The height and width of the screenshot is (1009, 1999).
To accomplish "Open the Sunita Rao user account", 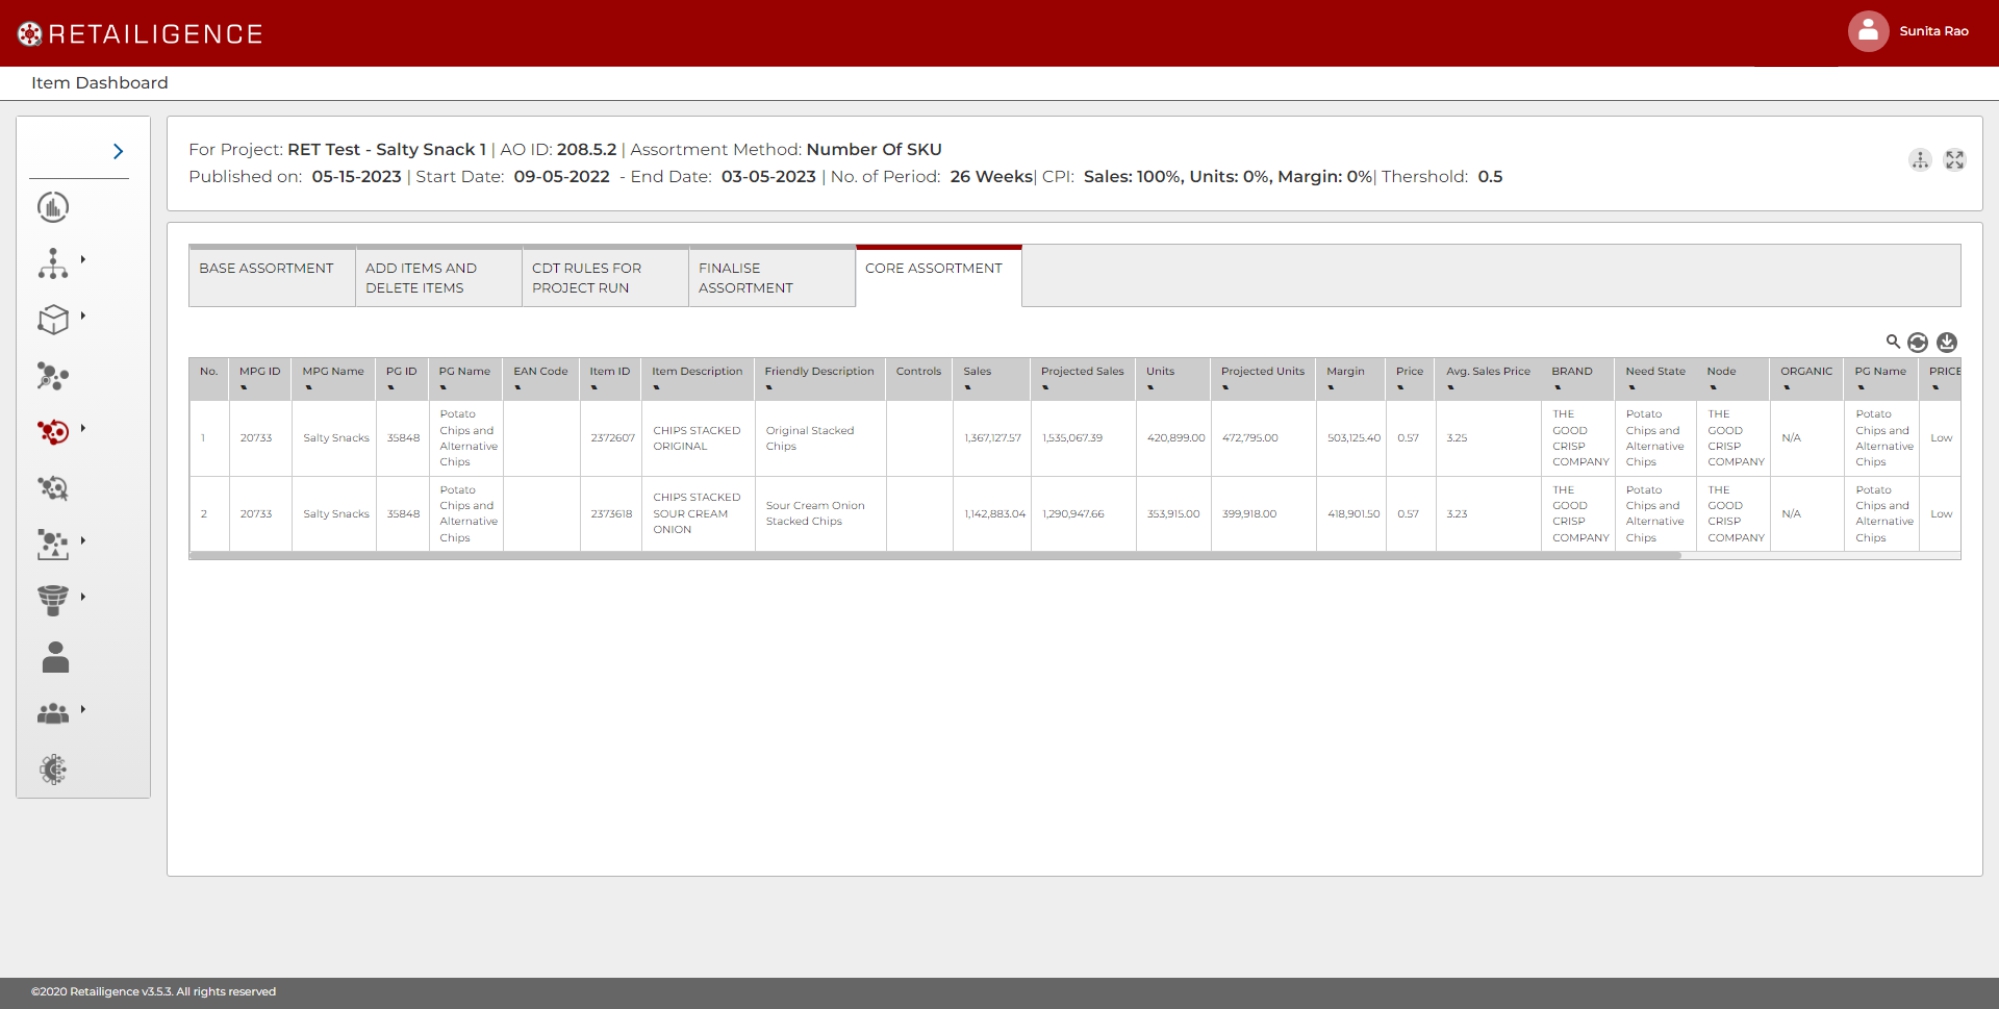I will click(1909, 31).
